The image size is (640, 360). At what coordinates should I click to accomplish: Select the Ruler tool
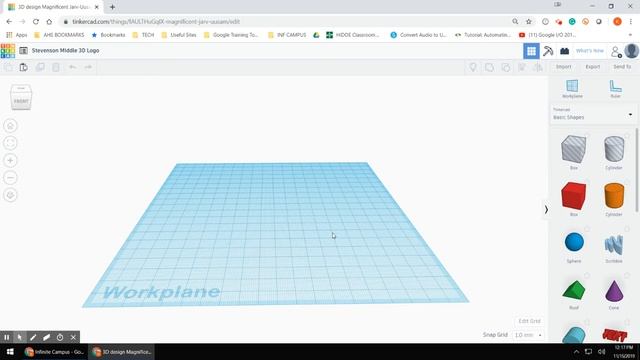615,89
